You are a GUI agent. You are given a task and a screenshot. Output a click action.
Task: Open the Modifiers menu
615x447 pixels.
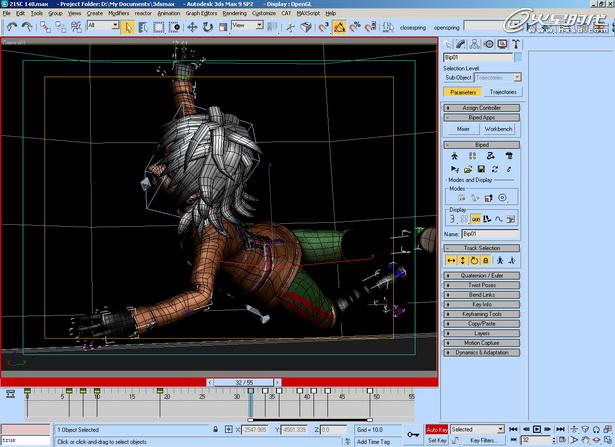(119, 13)
